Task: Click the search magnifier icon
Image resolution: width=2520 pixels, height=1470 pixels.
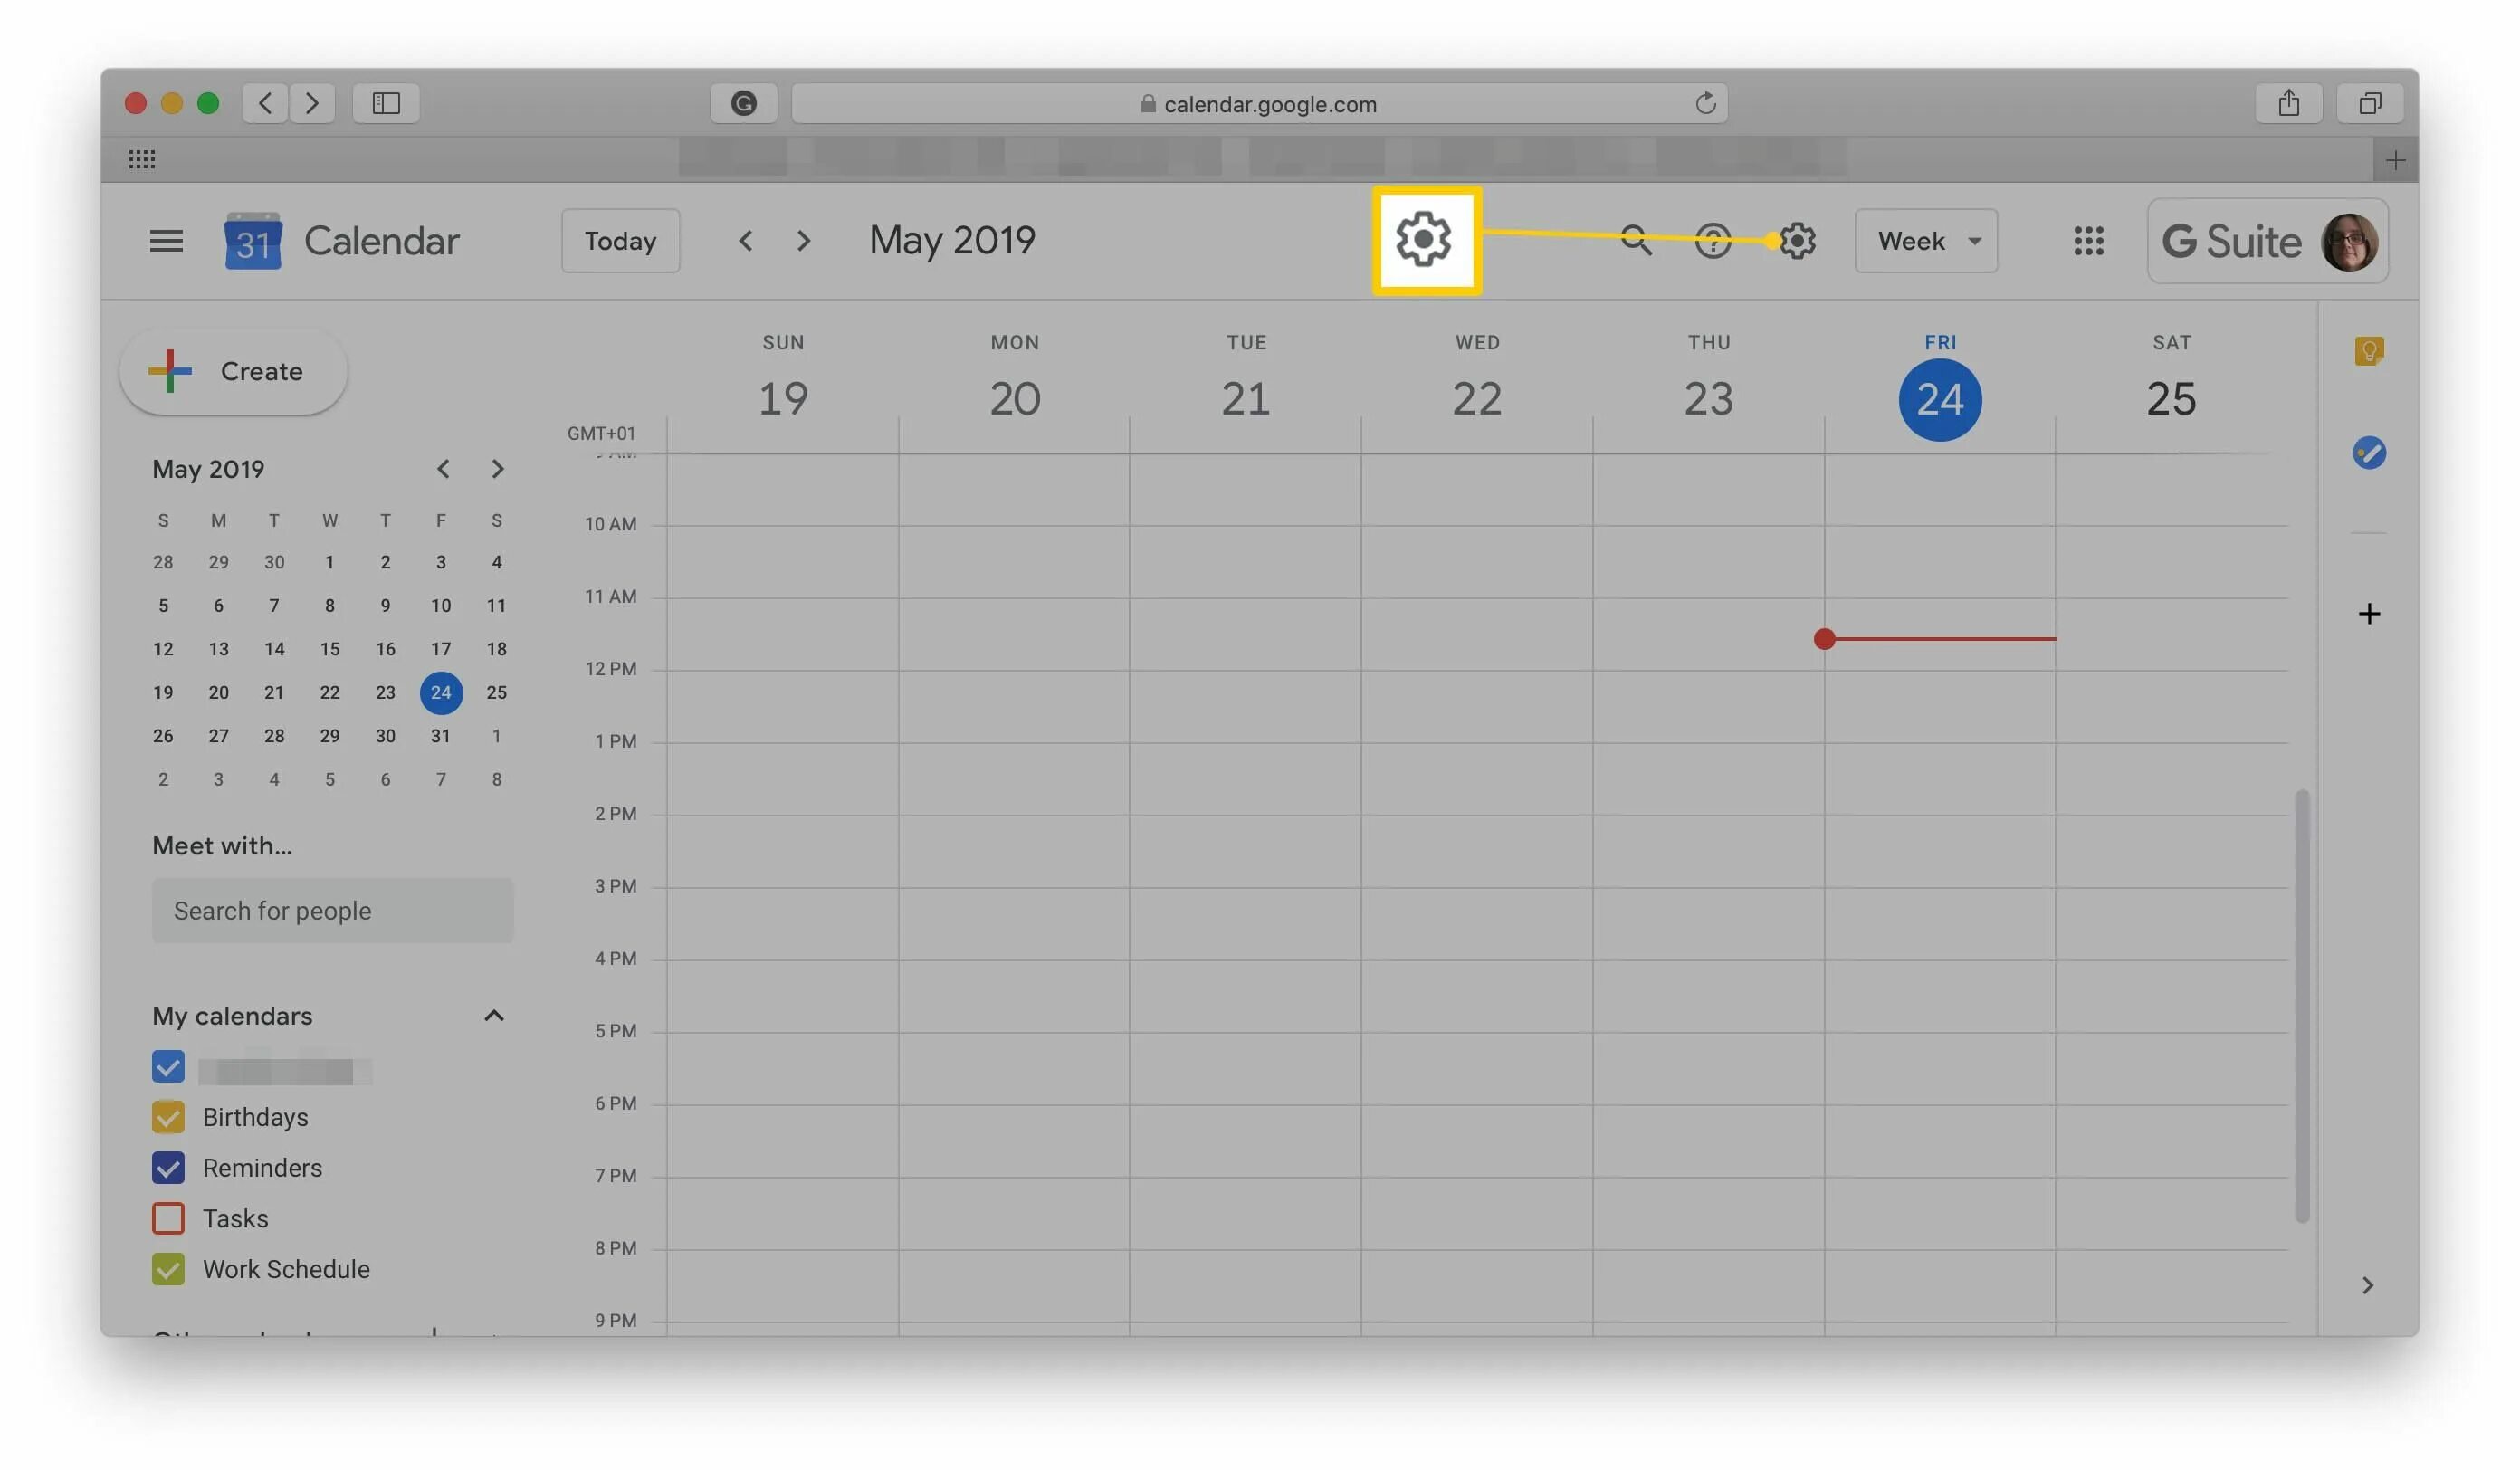Action: (x=1635, y=241)
